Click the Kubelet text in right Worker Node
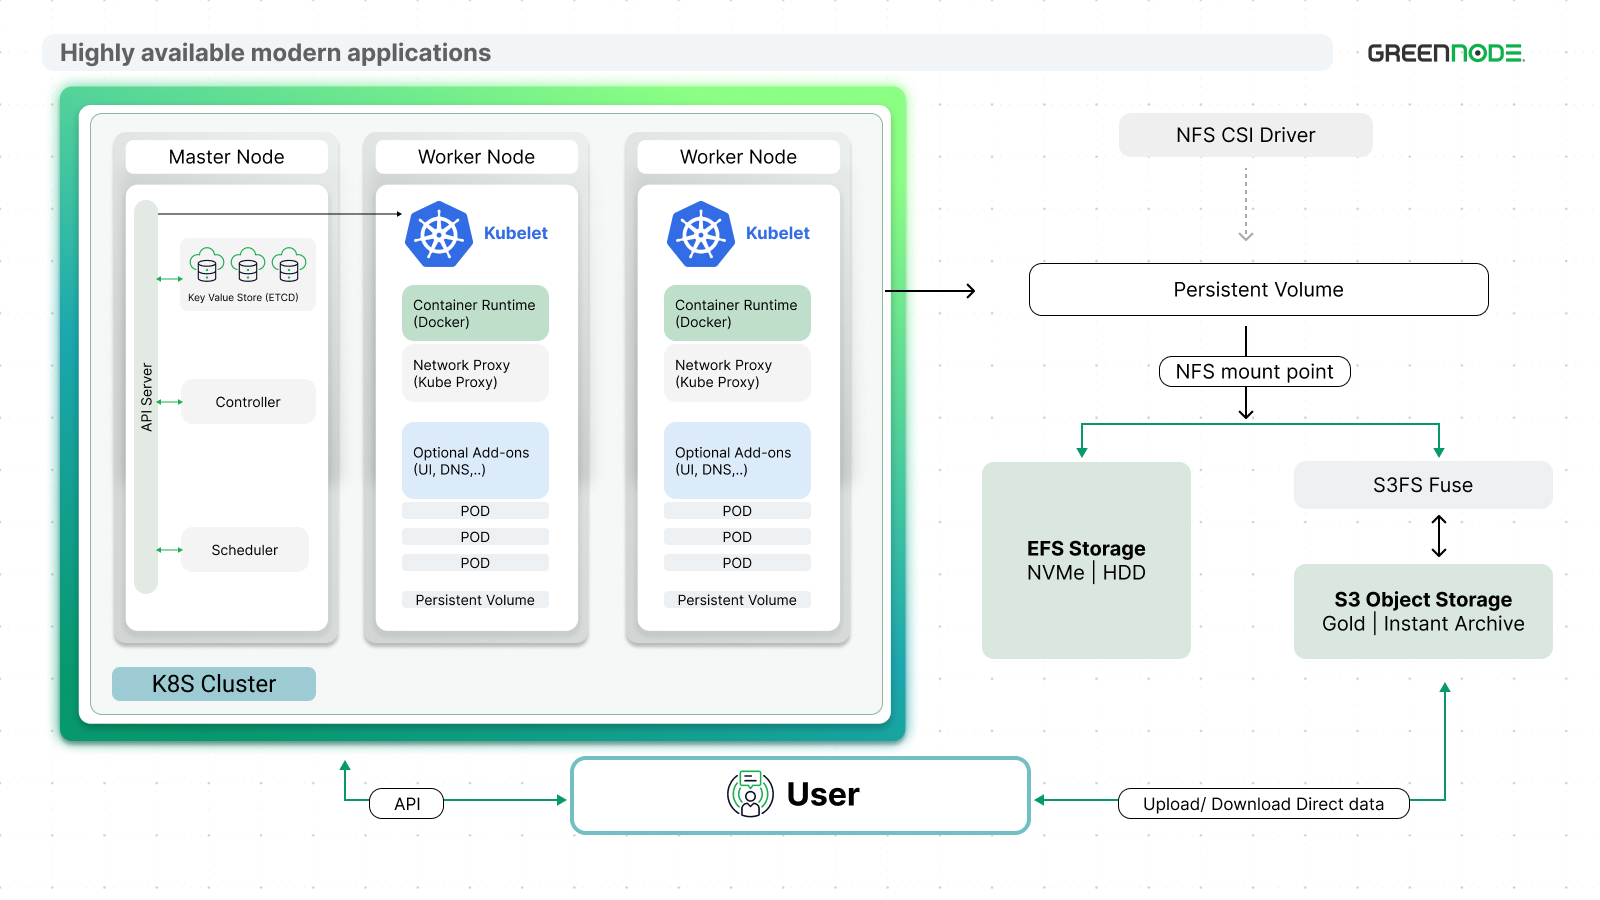Viewport: 1600px width, 900px height. (x=778, y=233)
